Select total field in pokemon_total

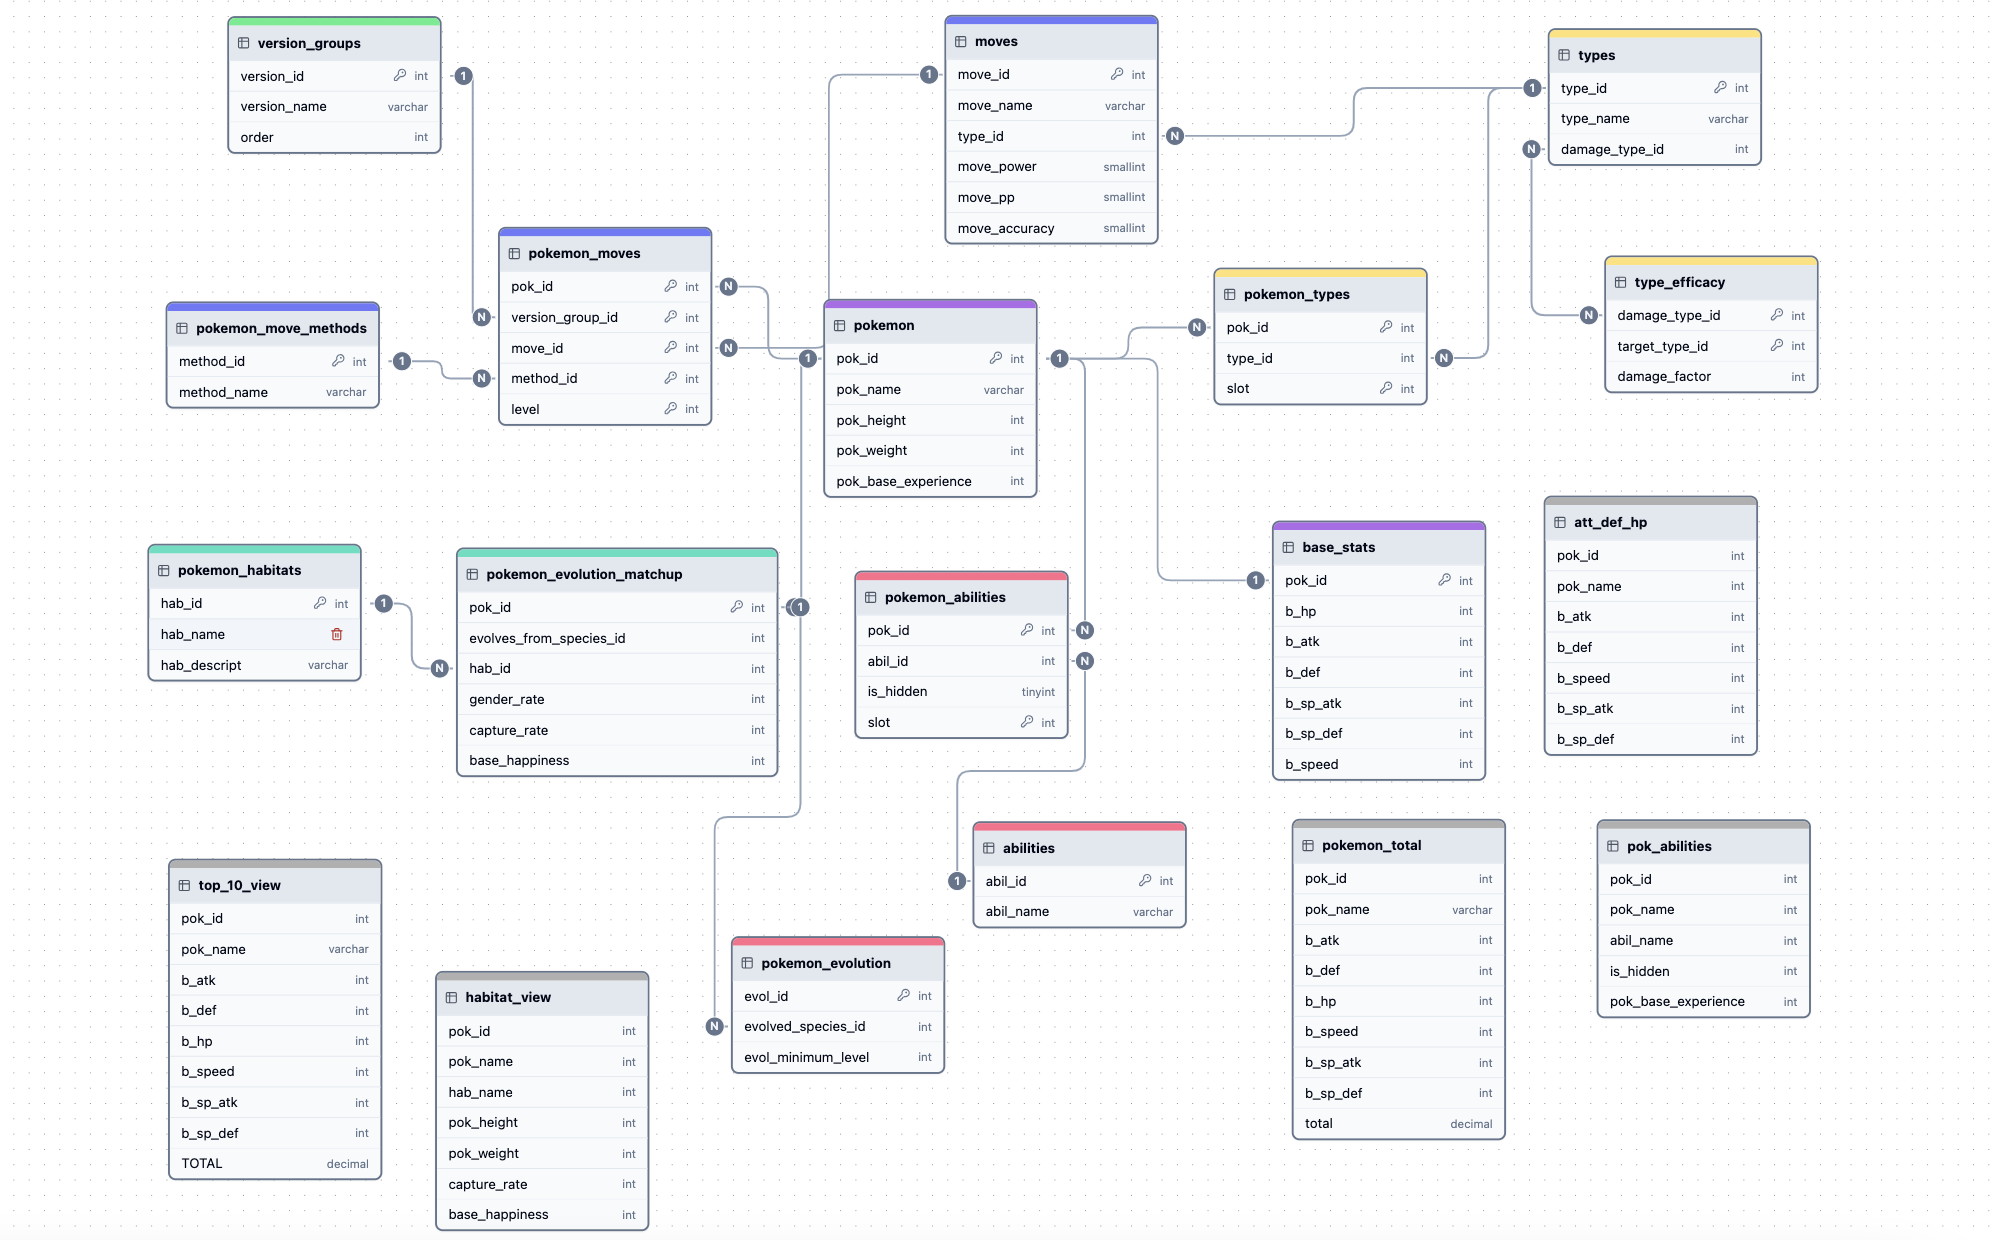coord(1398,1124)
